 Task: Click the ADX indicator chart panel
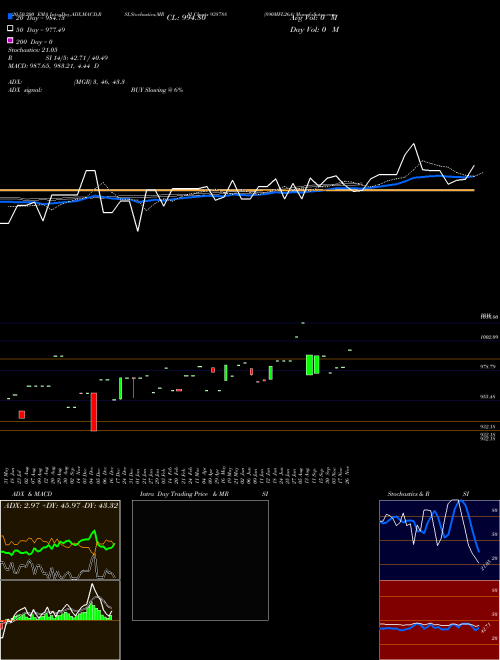60,540
